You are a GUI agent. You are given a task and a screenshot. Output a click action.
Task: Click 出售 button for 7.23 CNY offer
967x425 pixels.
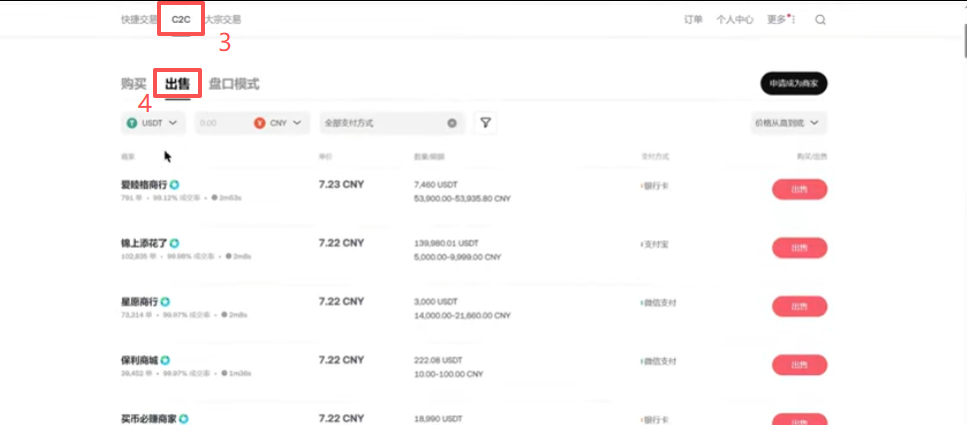799,189
